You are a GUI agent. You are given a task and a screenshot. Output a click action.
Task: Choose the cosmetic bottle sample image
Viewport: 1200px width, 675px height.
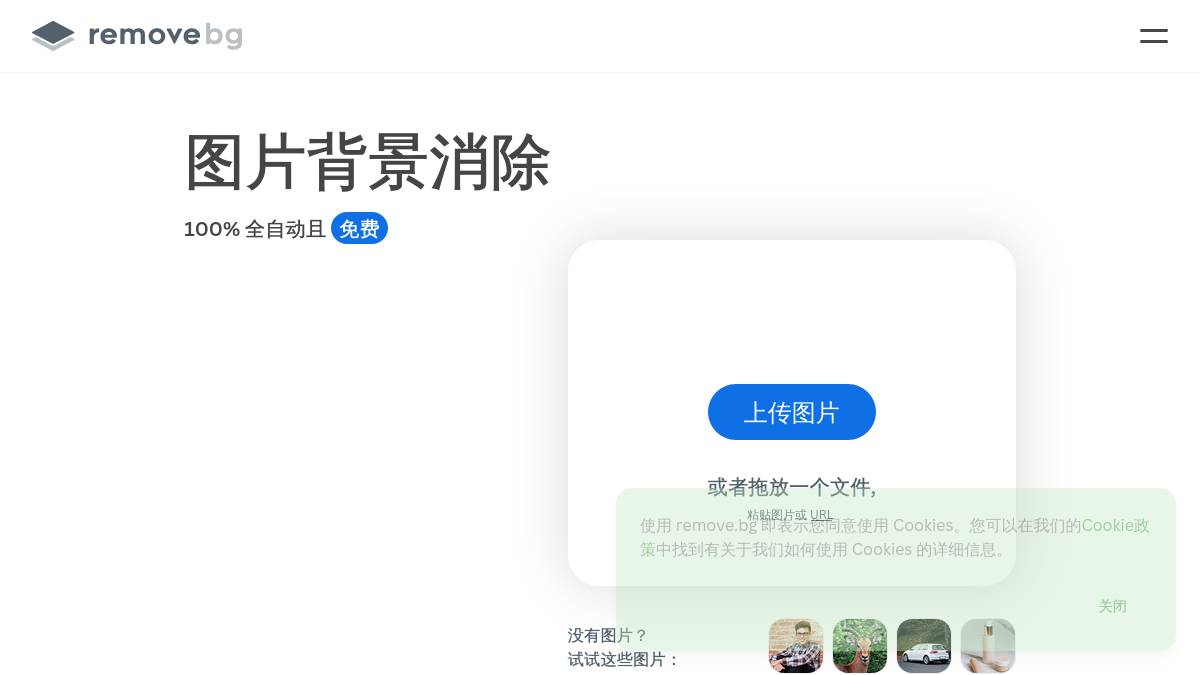[x=988, y=646]
